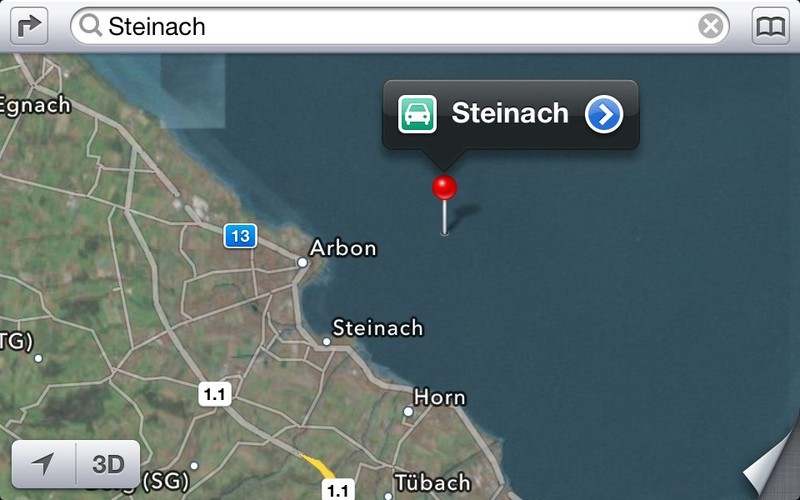Select the Arbon town label
This screenshot has height=500, width=800.
343,248
